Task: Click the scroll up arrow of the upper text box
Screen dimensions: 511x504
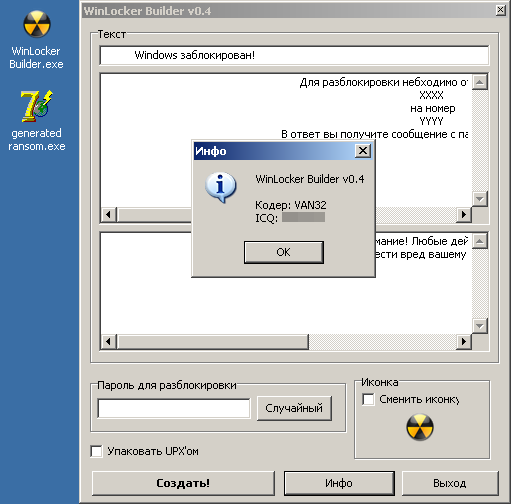Action: [480, 82]
